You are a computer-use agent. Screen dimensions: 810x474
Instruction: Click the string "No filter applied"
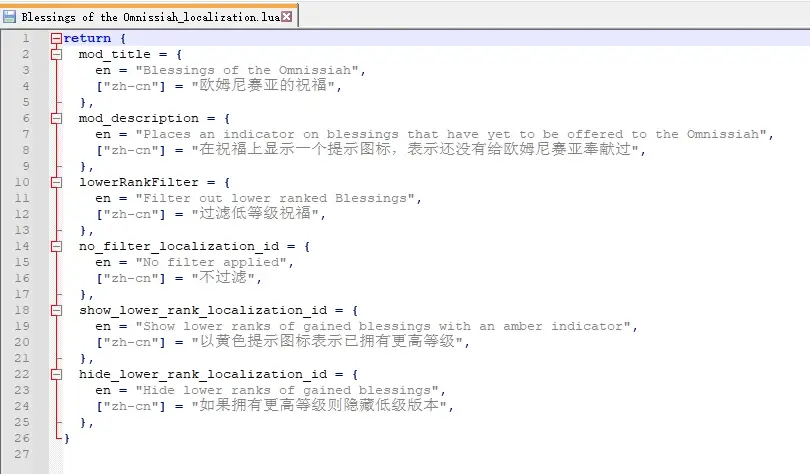(211, 262)
